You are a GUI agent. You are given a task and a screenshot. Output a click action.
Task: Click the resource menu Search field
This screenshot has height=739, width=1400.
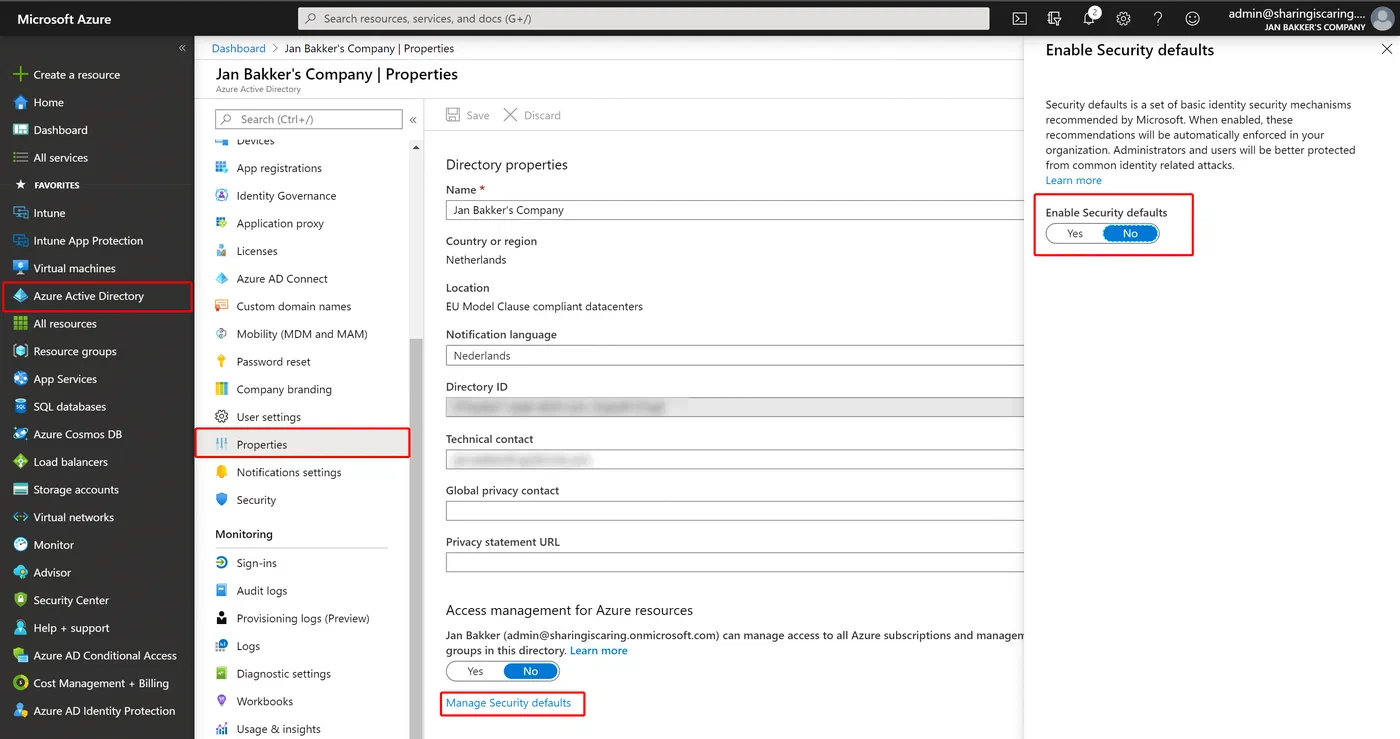309,119
